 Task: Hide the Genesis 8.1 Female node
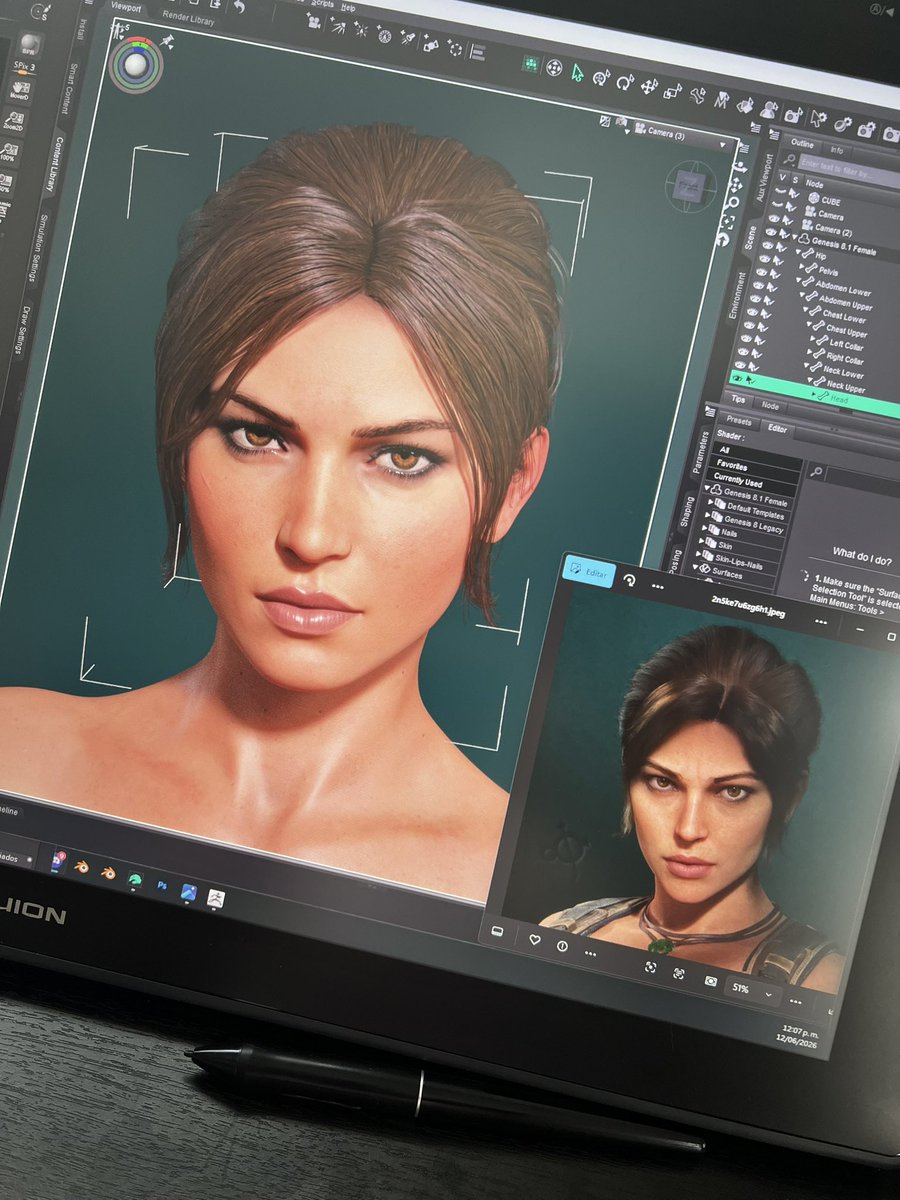(770, 234)
